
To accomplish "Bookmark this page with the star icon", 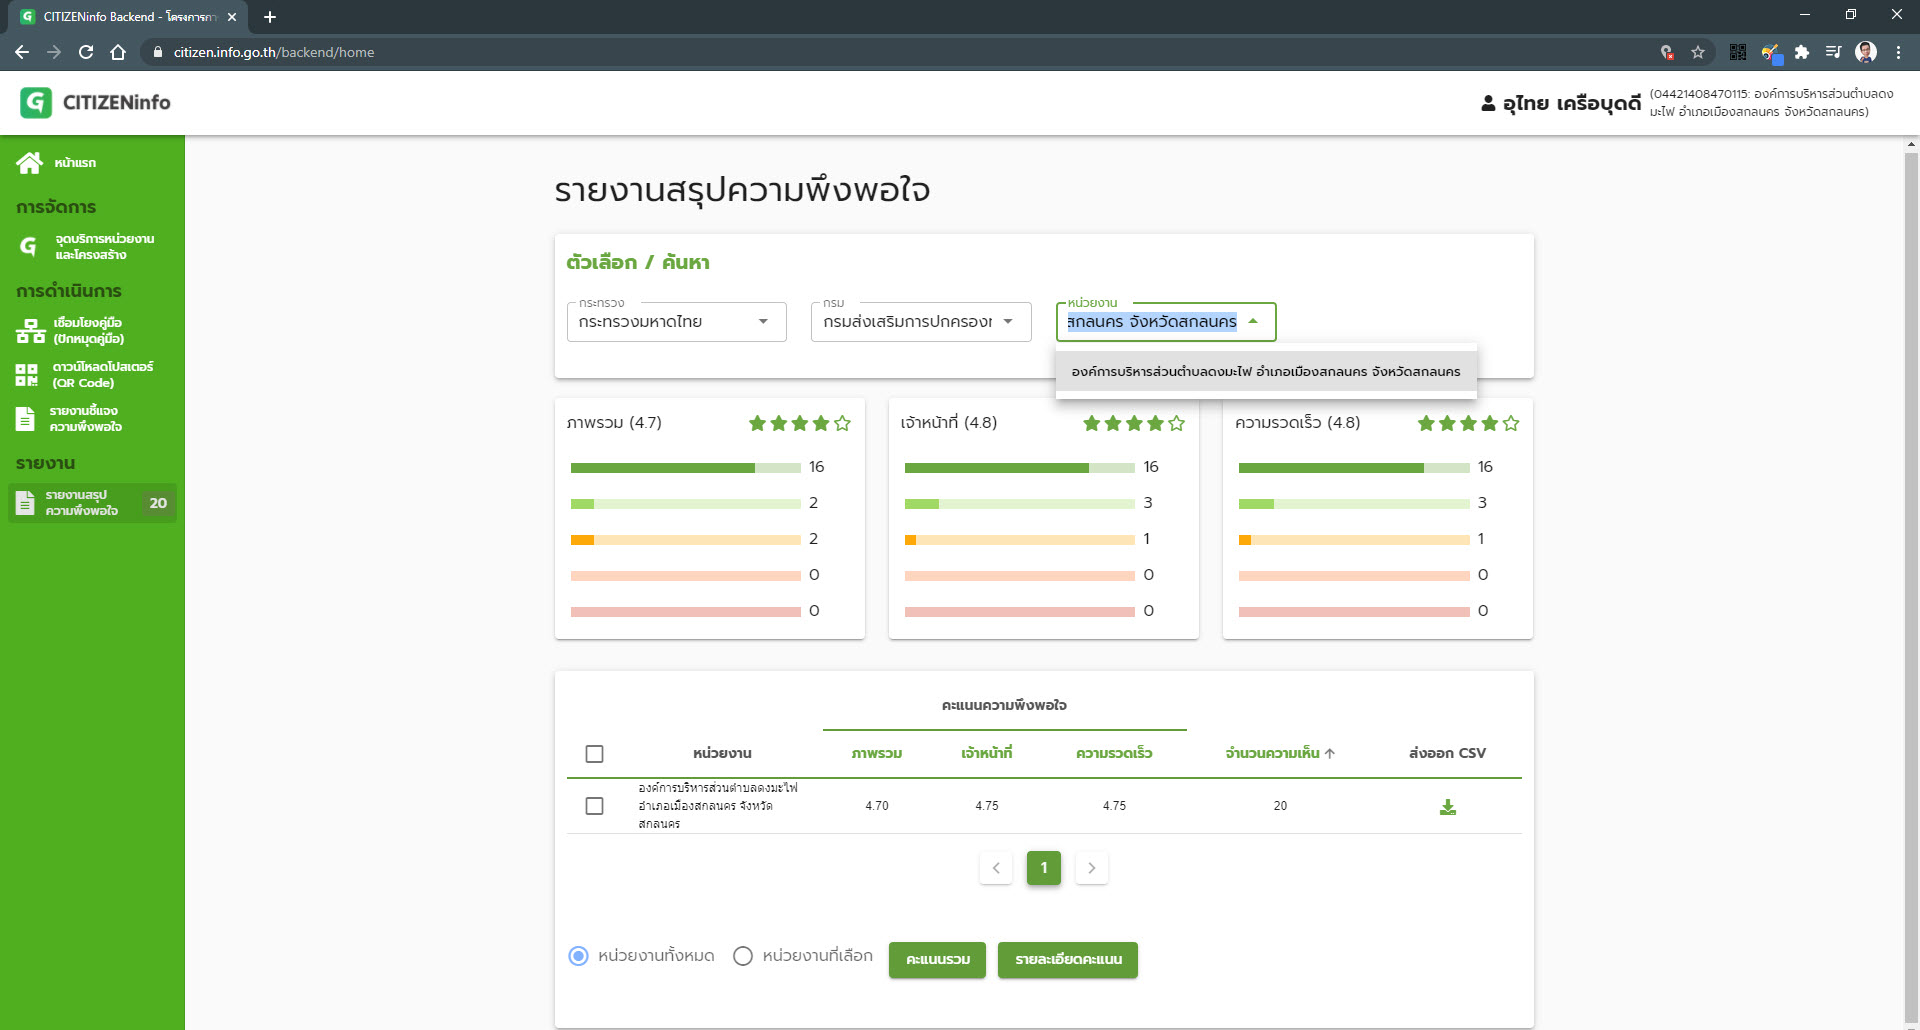I will click(x=1698, y=52).
